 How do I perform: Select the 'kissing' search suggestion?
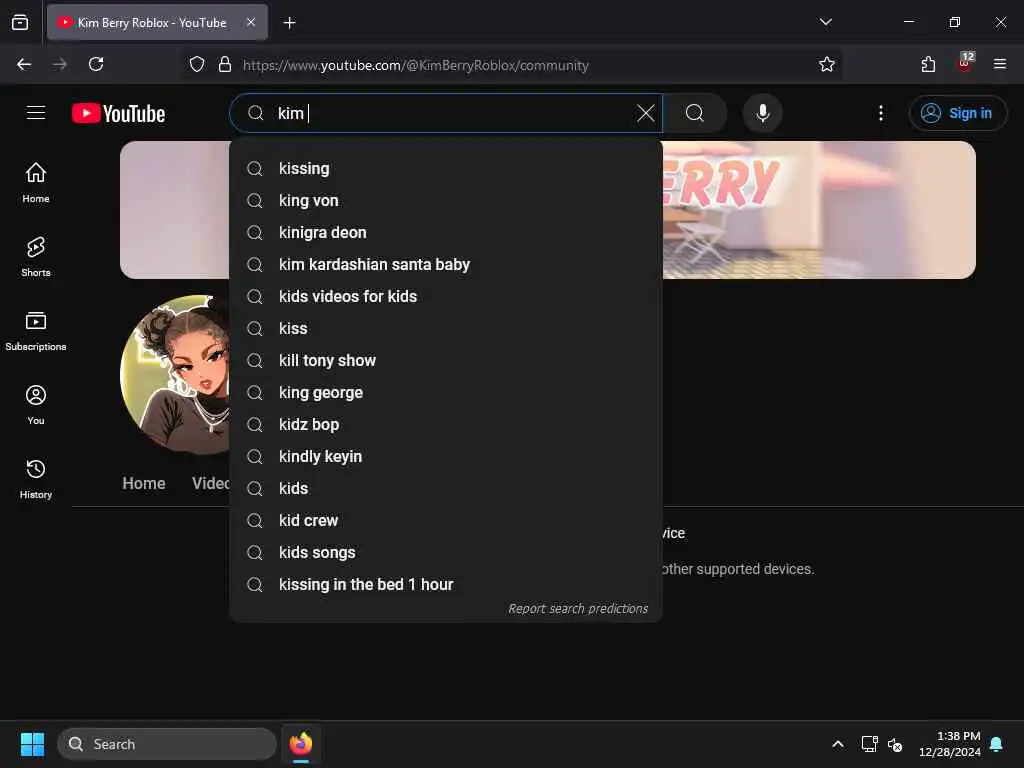[446, 168]
